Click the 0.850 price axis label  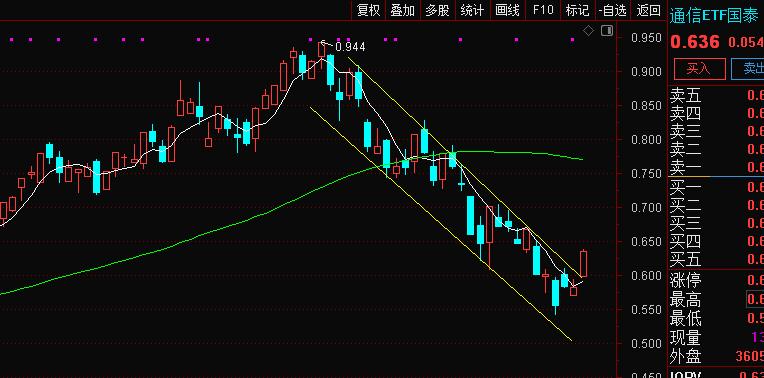(646, 106)
